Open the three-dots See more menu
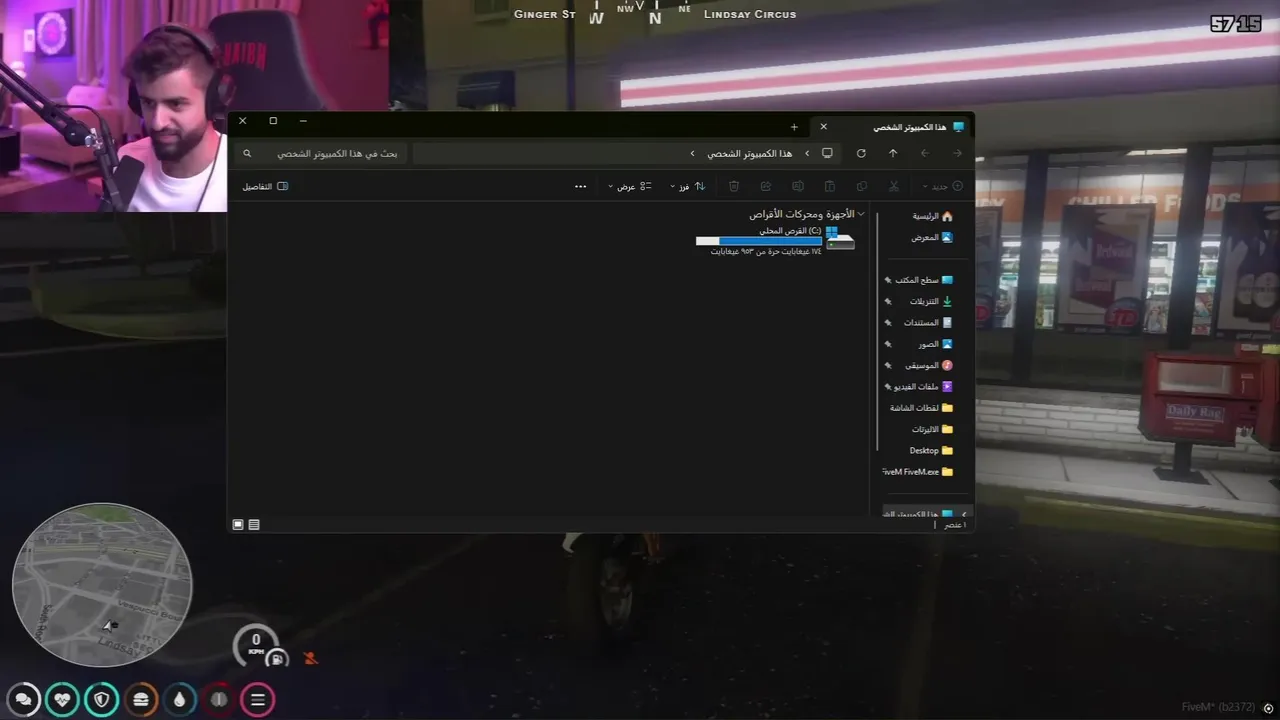This screenshot has width=1280, height=720. click(580, 186)
